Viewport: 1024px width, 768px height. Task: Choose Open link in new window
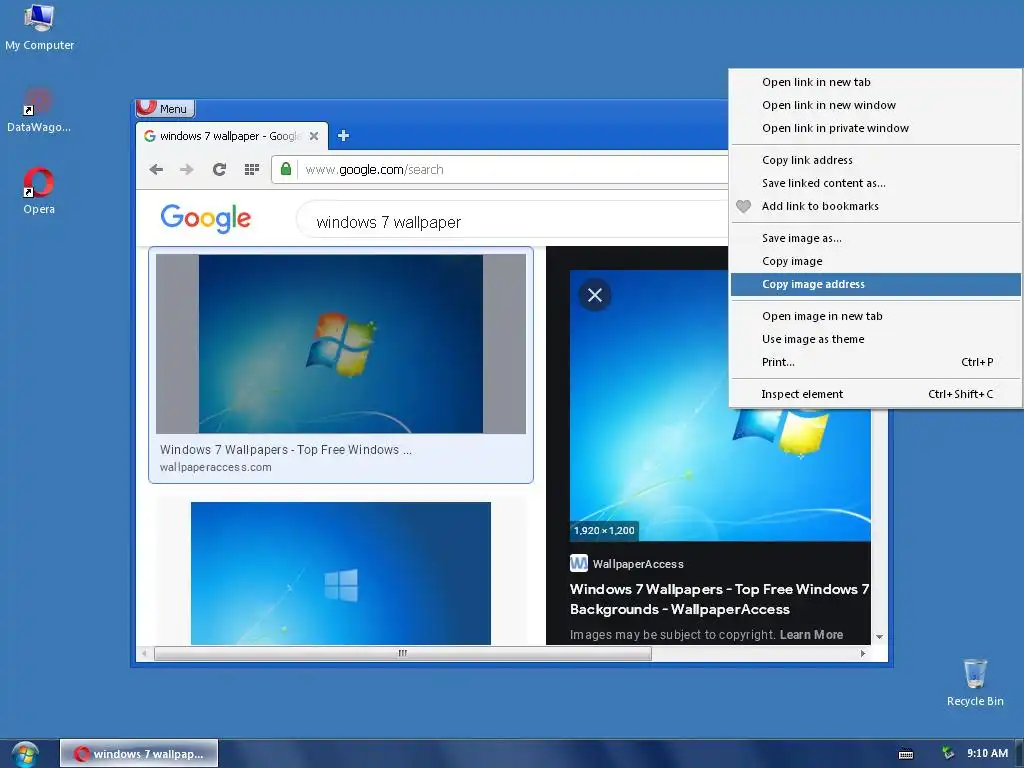(x=875, y=105)
